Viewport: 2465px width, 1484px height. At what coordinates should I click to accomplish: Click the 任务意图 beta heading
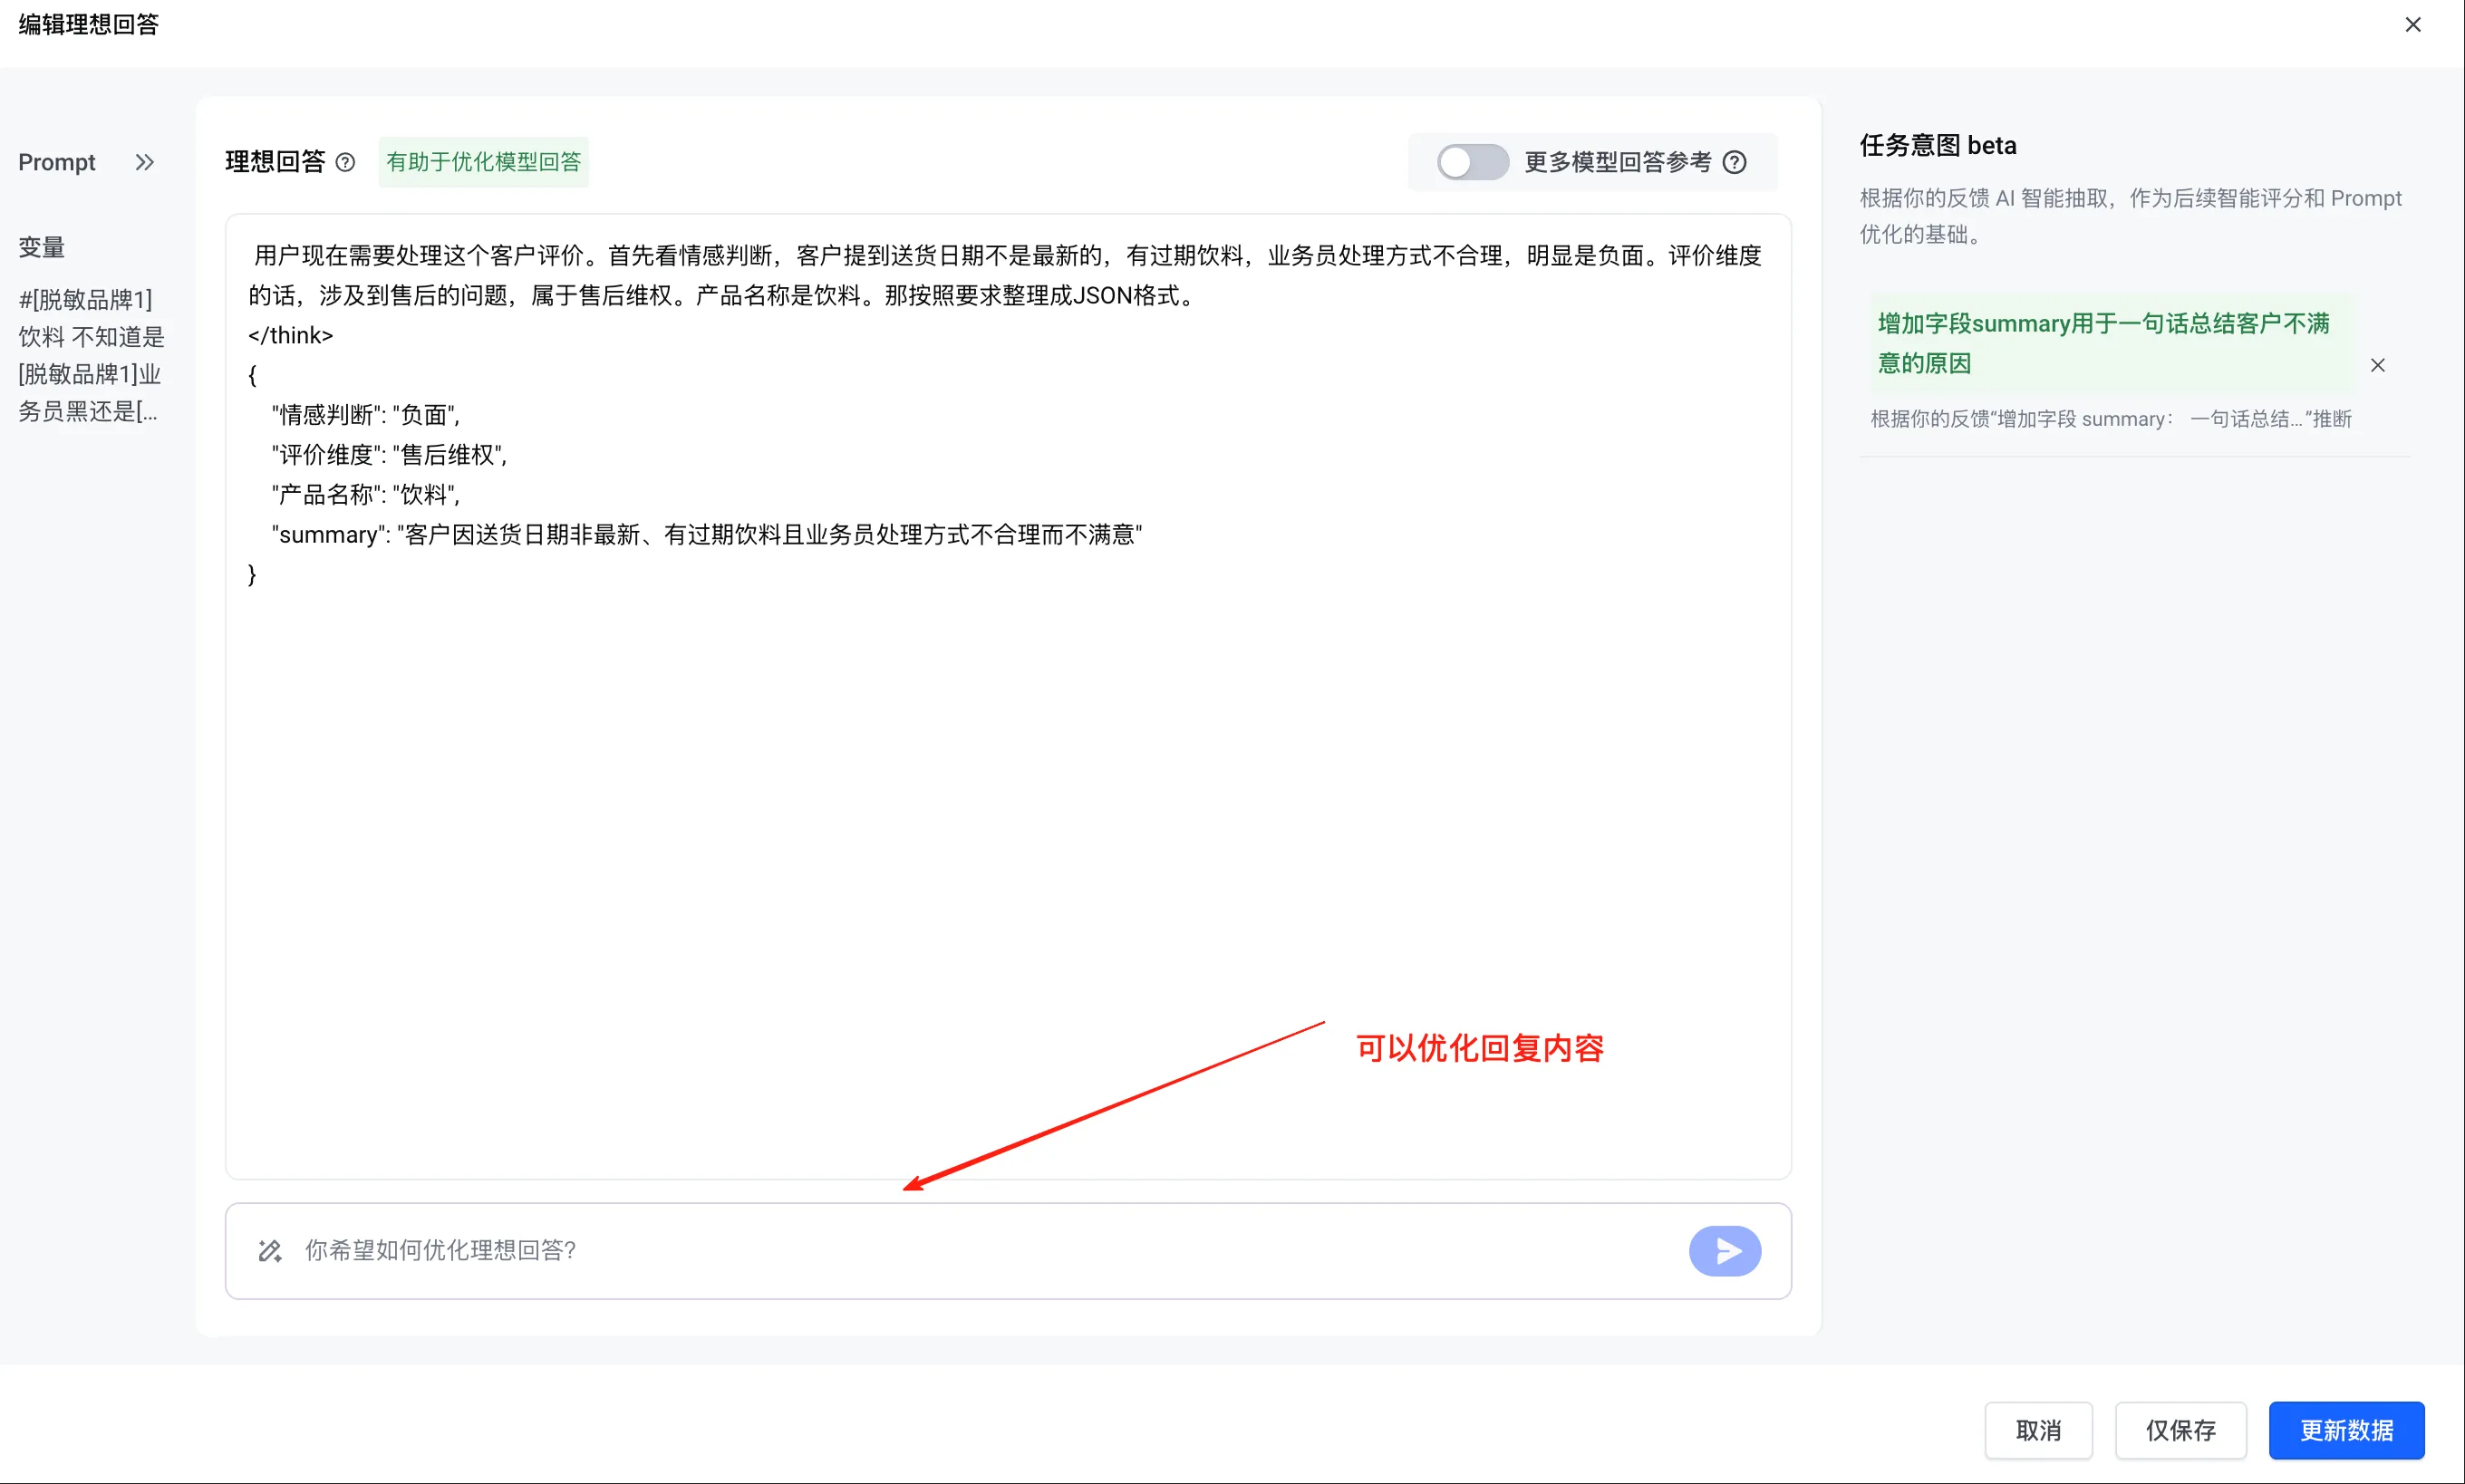1937,146
